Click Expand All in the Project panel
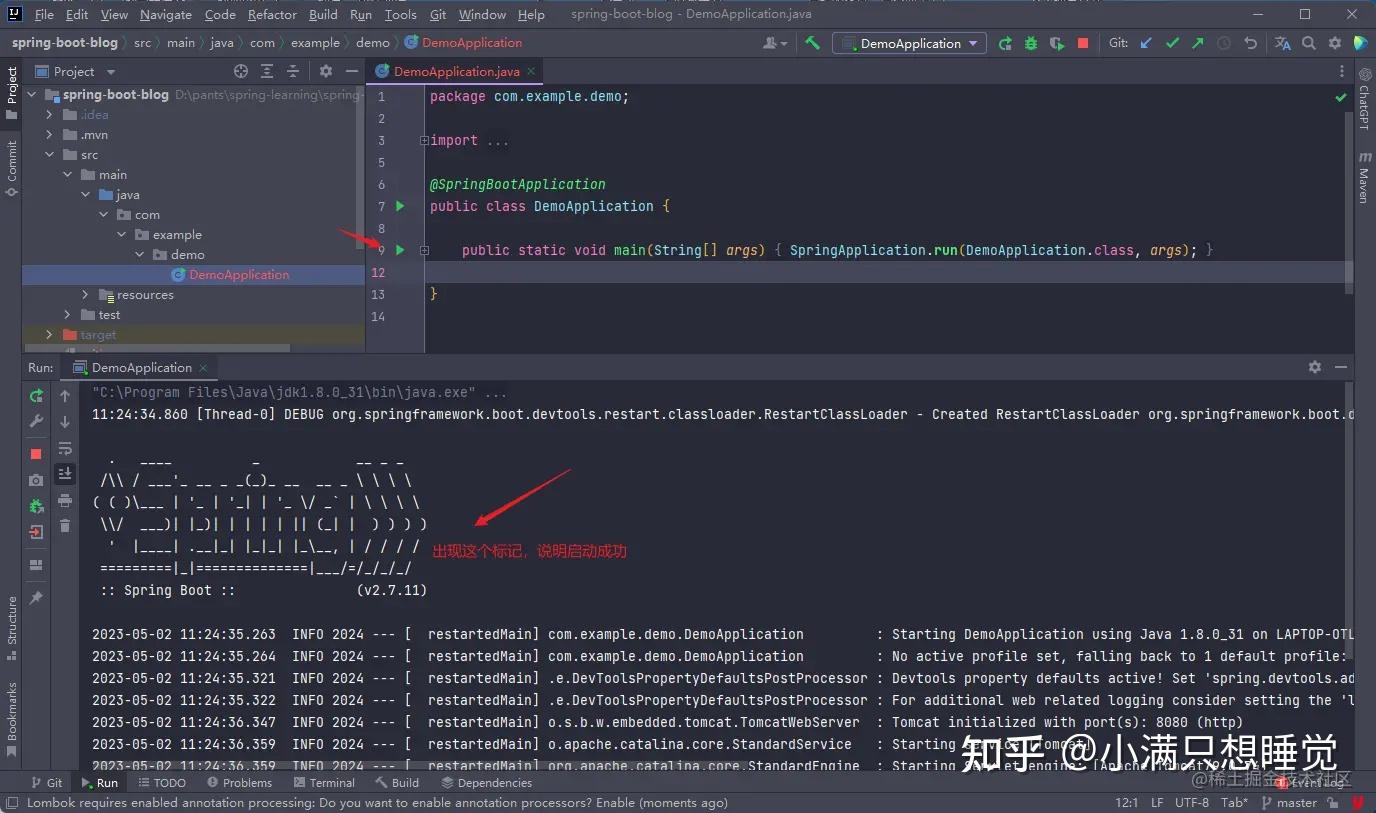This screenshot has height=813, width=1376. coord(267,71)
